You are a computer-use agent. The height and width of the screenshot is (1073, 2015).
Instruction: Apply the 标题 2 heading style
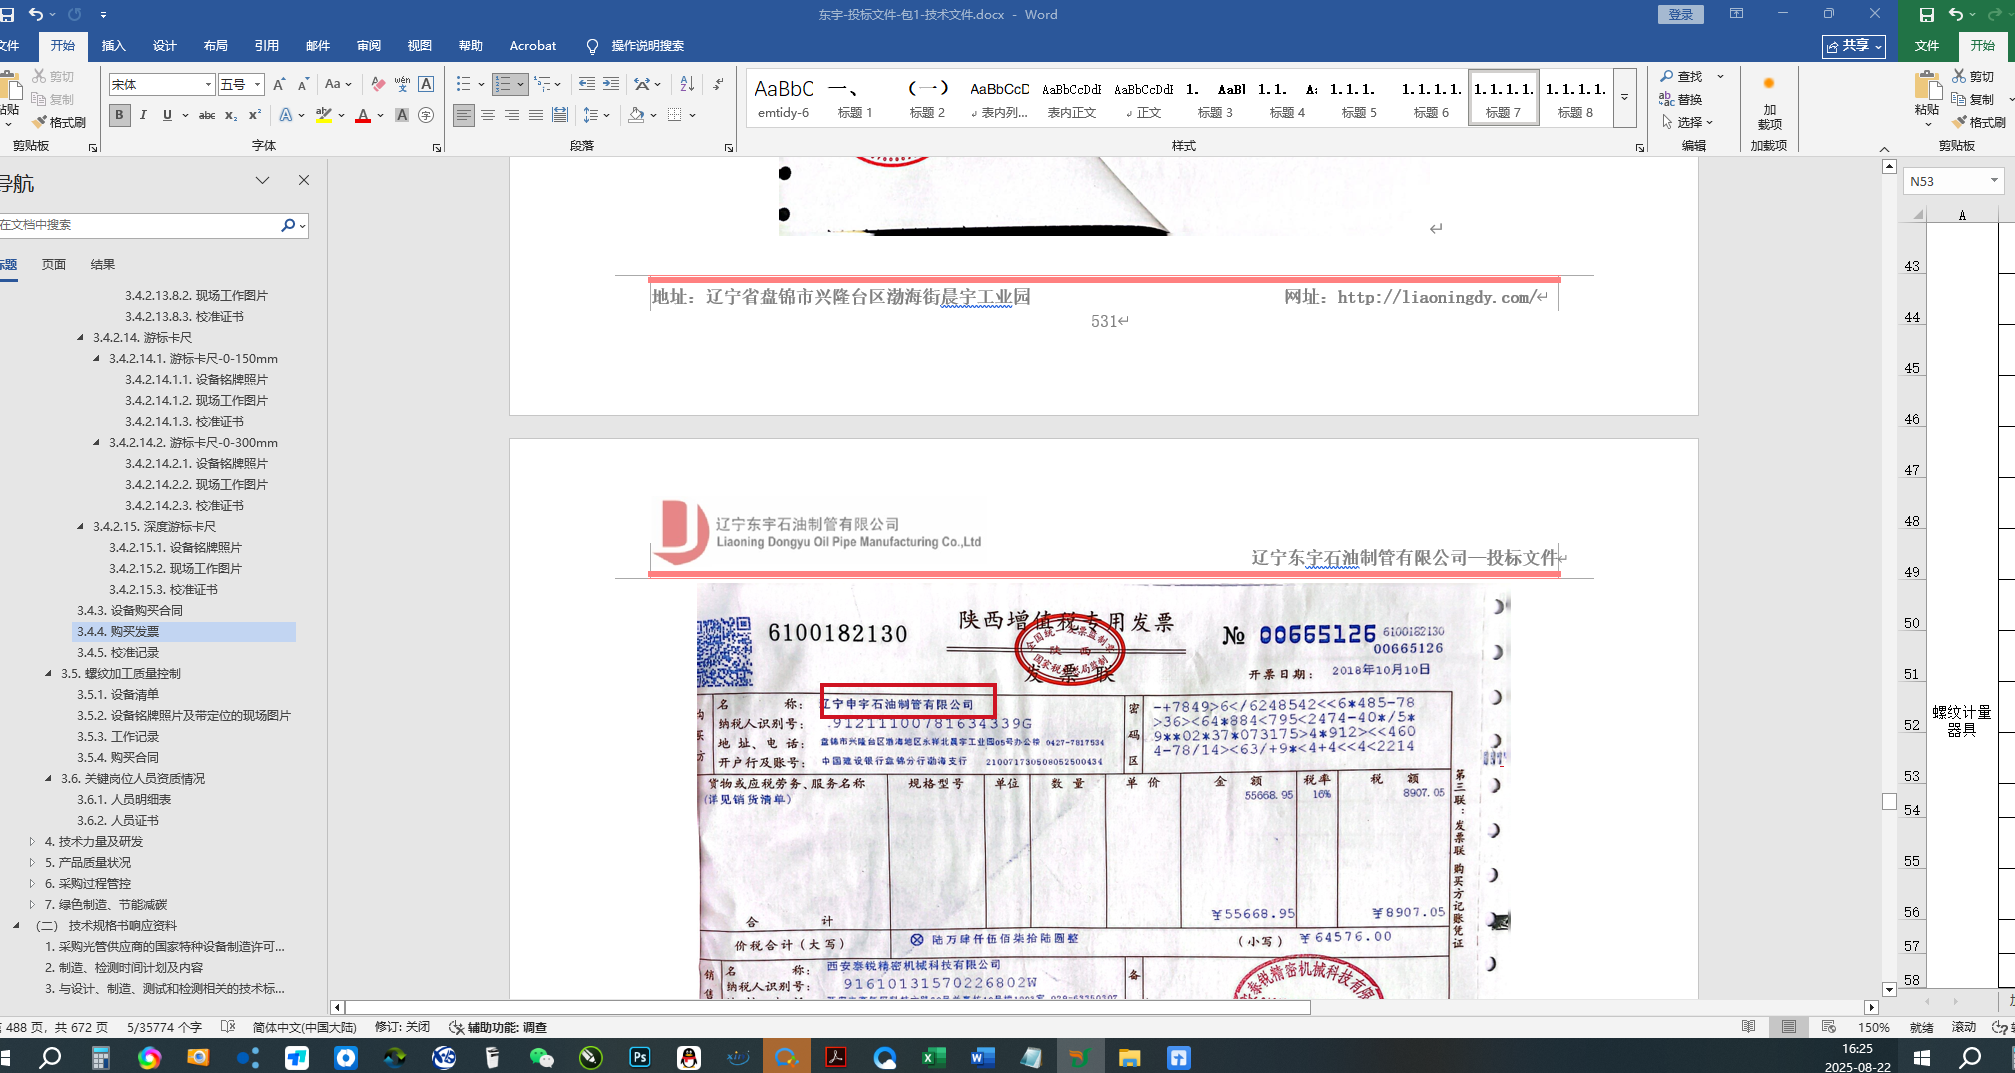tap(927, 98)
